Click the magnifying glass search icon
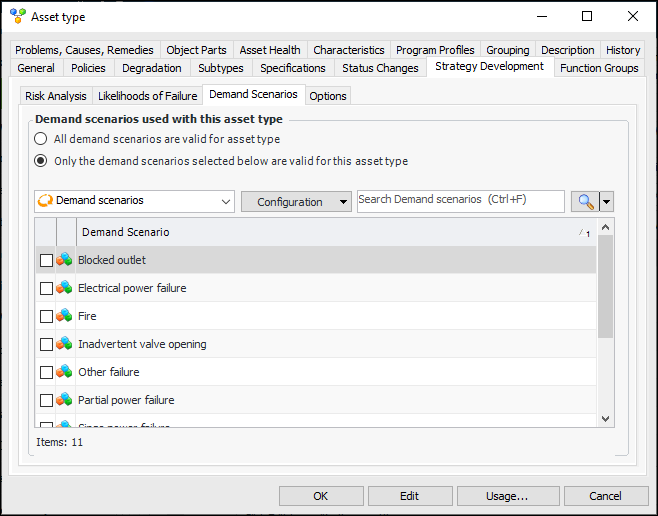Image resolution: width=658 pixels, height=516 pixels. [x=584, y=201]
